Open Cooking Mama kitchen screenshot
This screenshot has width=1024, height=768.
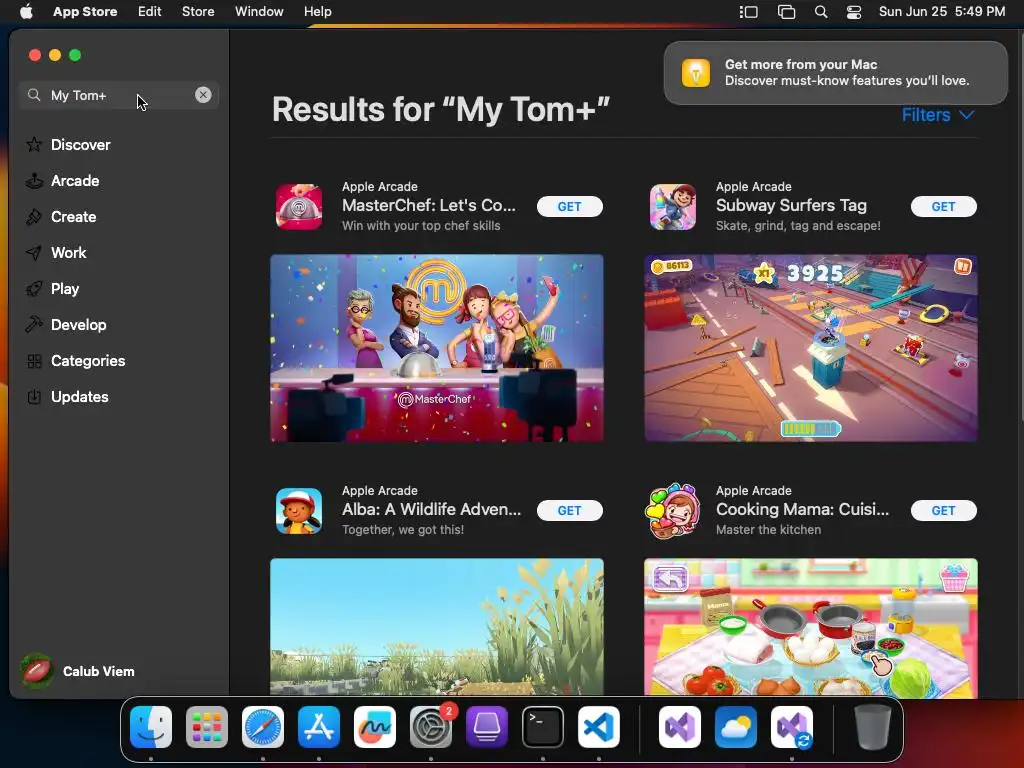810,627
